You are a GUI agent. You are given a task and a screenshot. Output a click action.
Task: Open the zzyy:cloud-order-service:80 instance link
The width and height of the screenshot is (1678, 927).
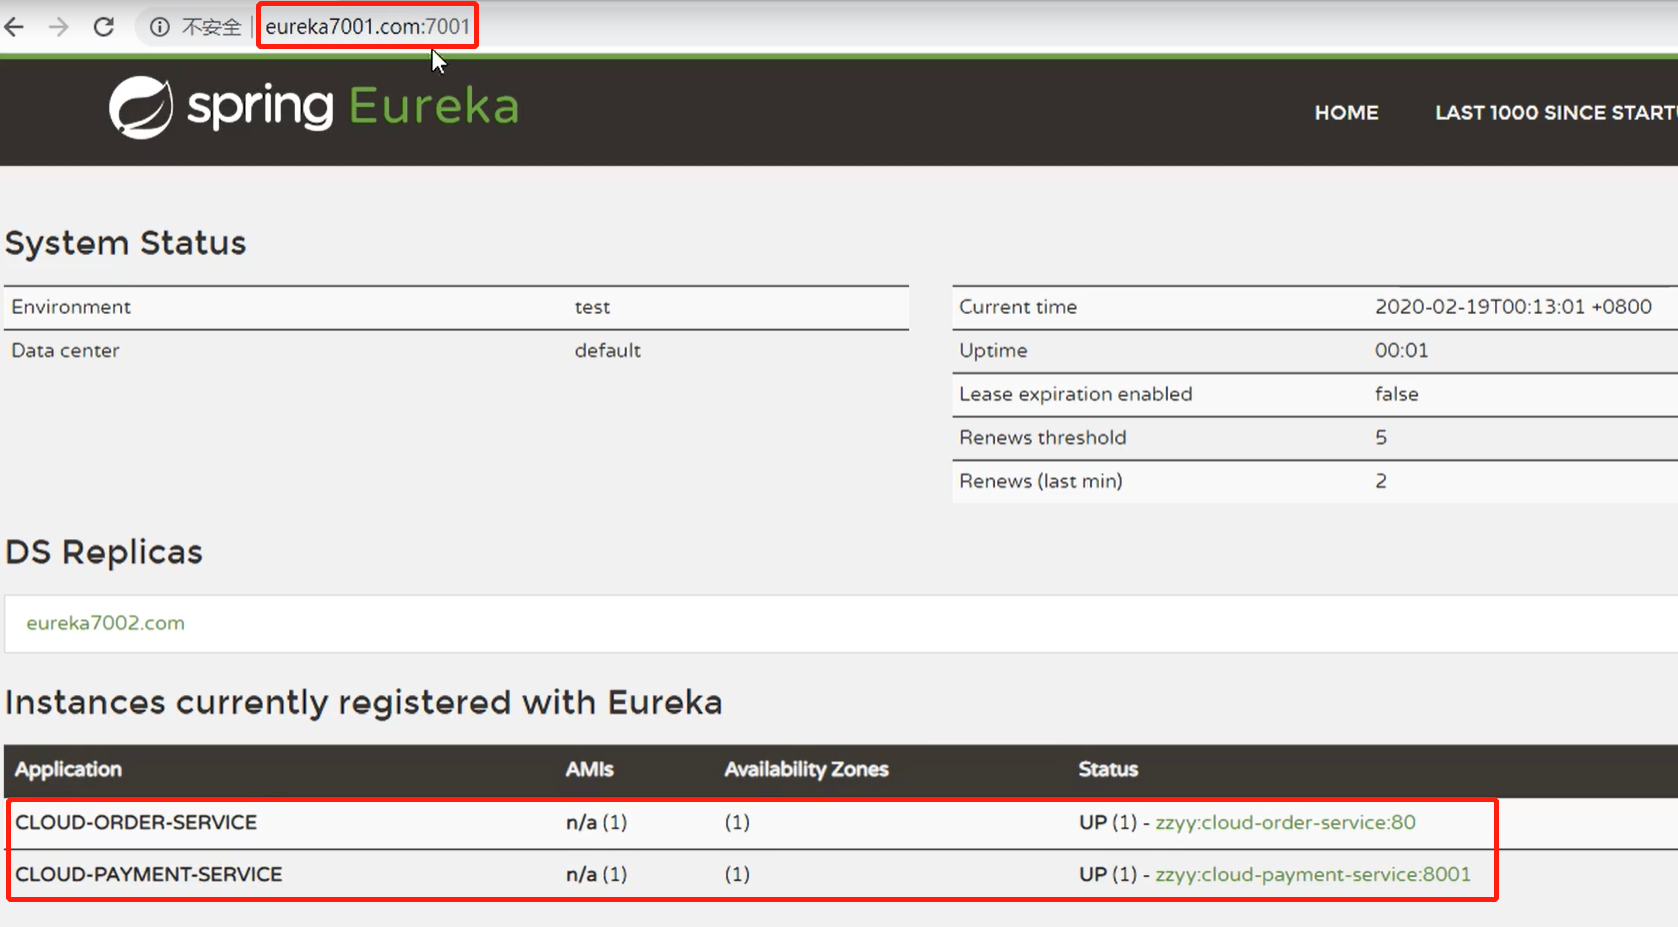[x=1285, y=822]
